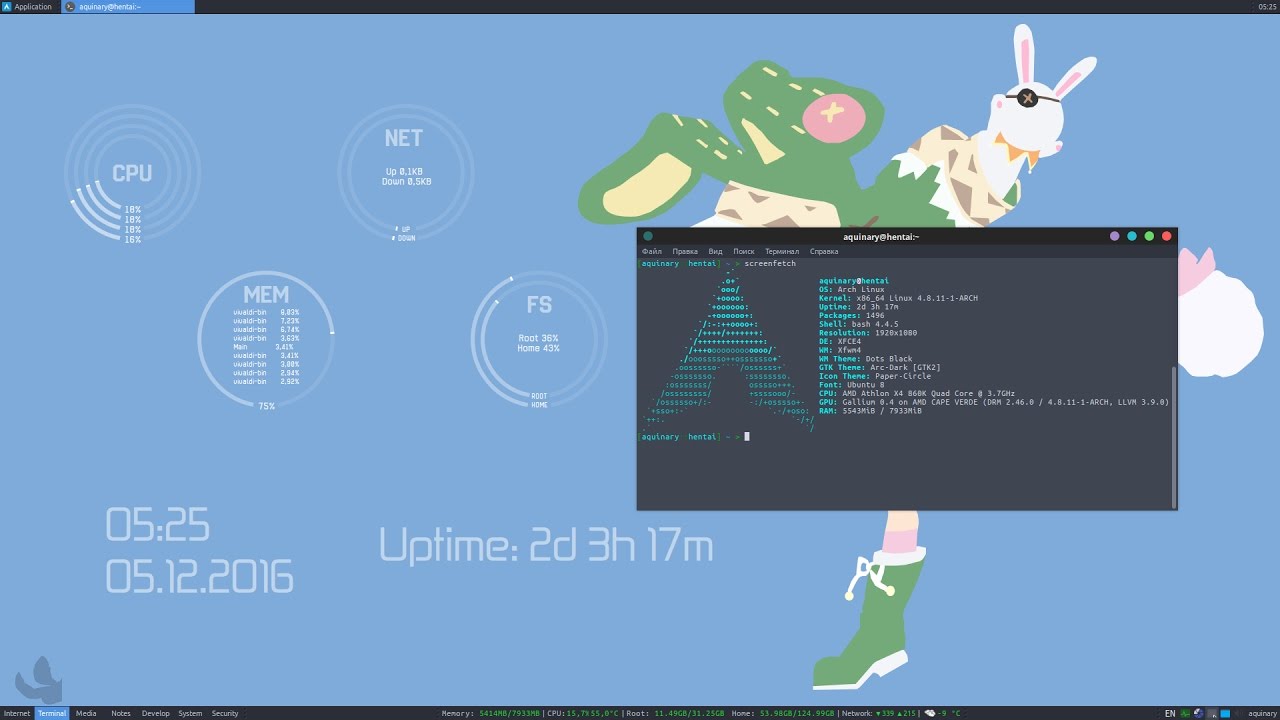Click the 'WM Theme: Dots Black' line

865,359
